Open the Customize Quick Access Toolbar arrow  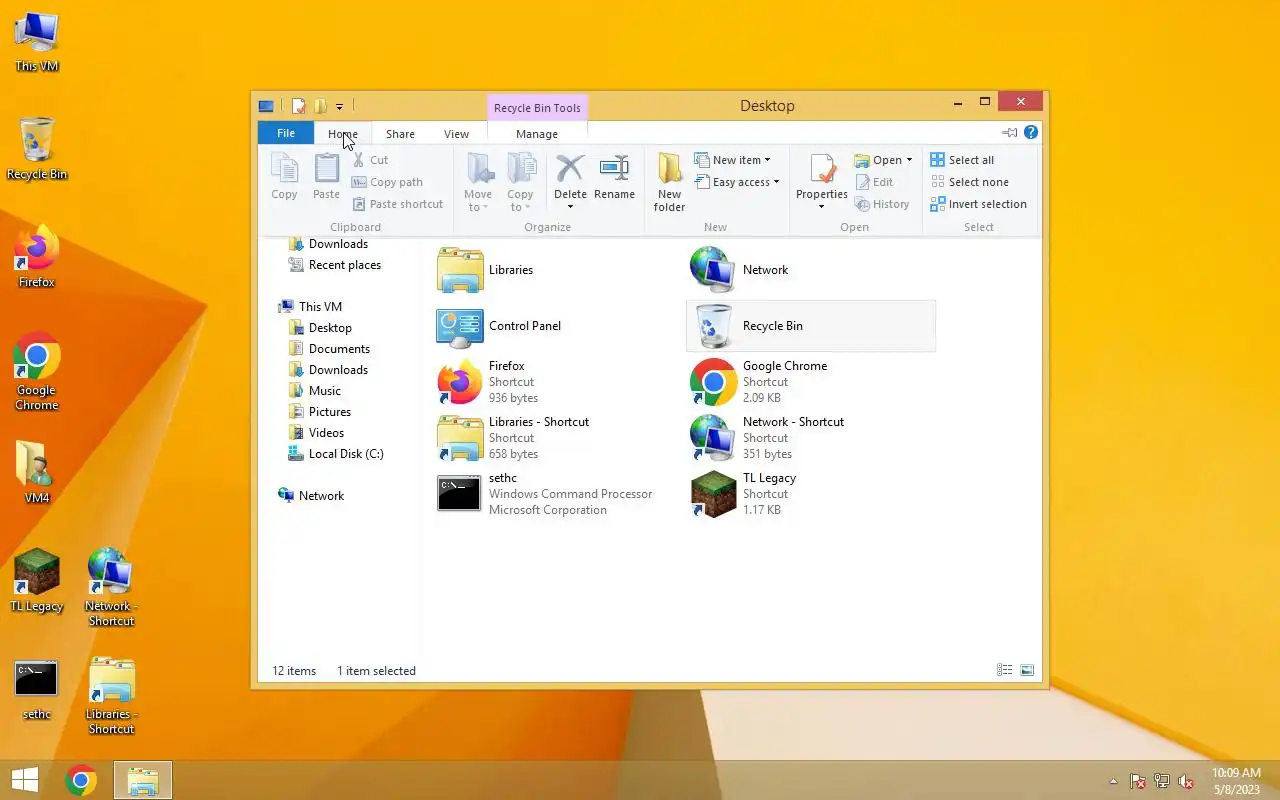[x=340, y=106]
